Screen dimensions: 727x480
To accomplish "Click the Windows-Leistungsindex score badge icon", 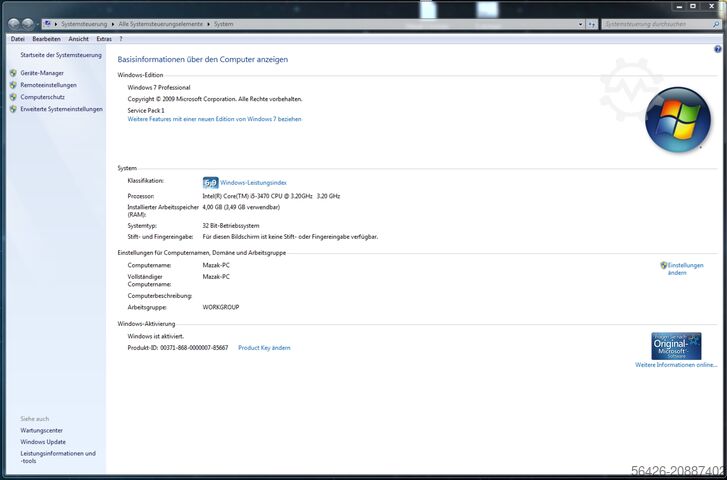I will (210, 182).
